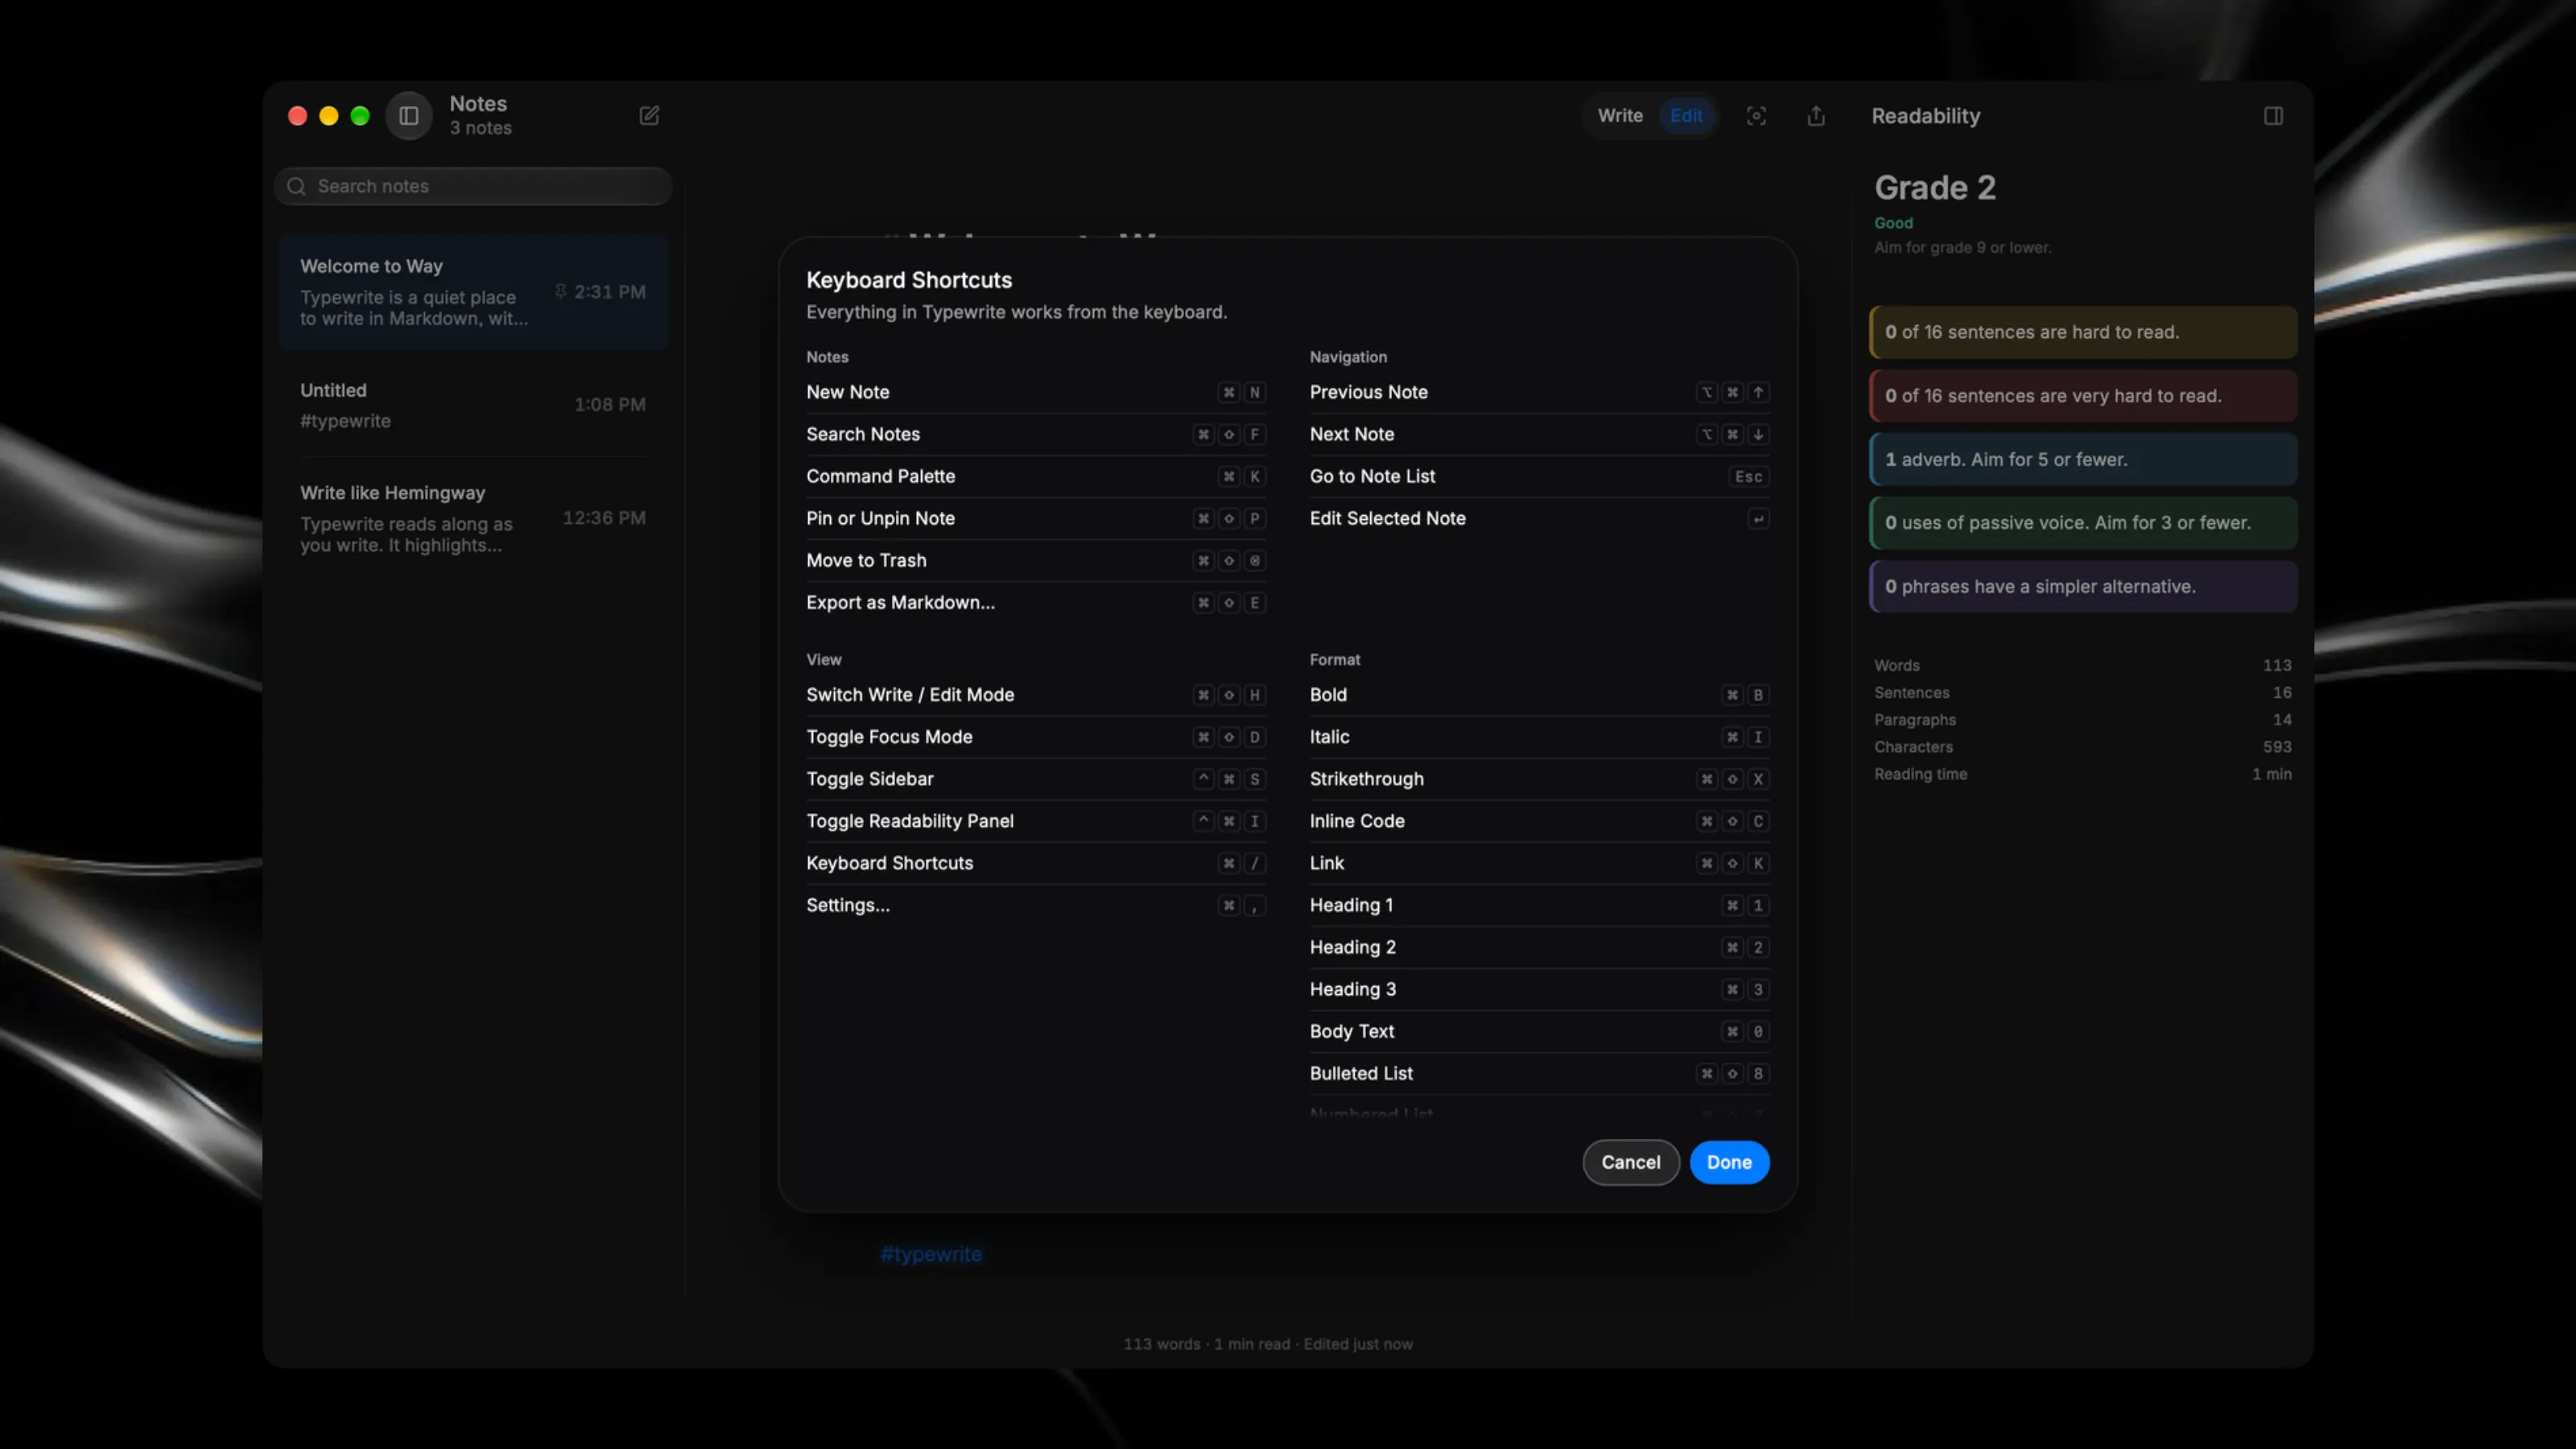2576x1449 pixels.
Task: Select Edit Selected Note row
Action: click(x=1539, y=518)
